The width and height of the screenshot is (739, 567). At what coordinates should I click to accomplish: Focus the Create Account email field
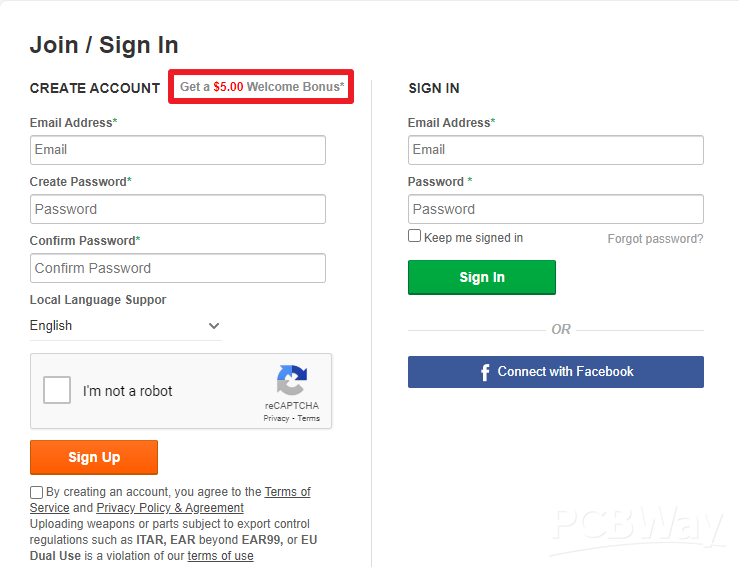coord(177,150)
